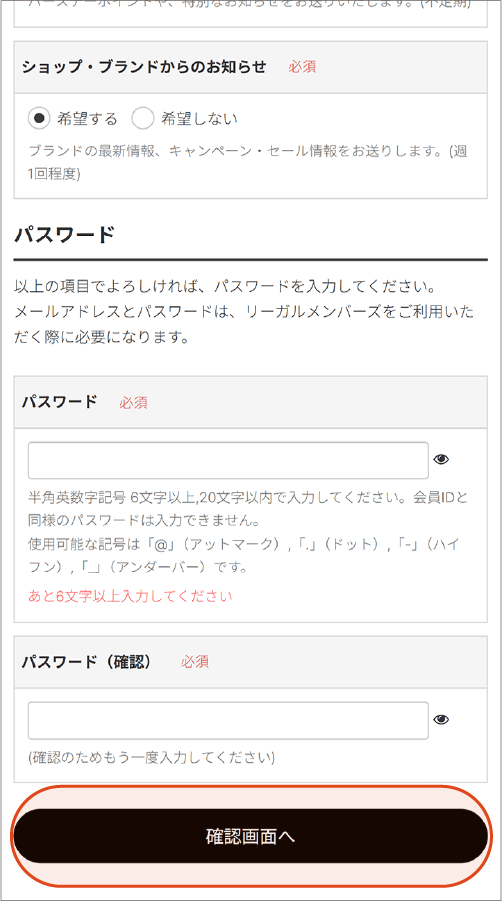Select the 希望する radio button
Viewport: 502px width, 901px height.
40,118
